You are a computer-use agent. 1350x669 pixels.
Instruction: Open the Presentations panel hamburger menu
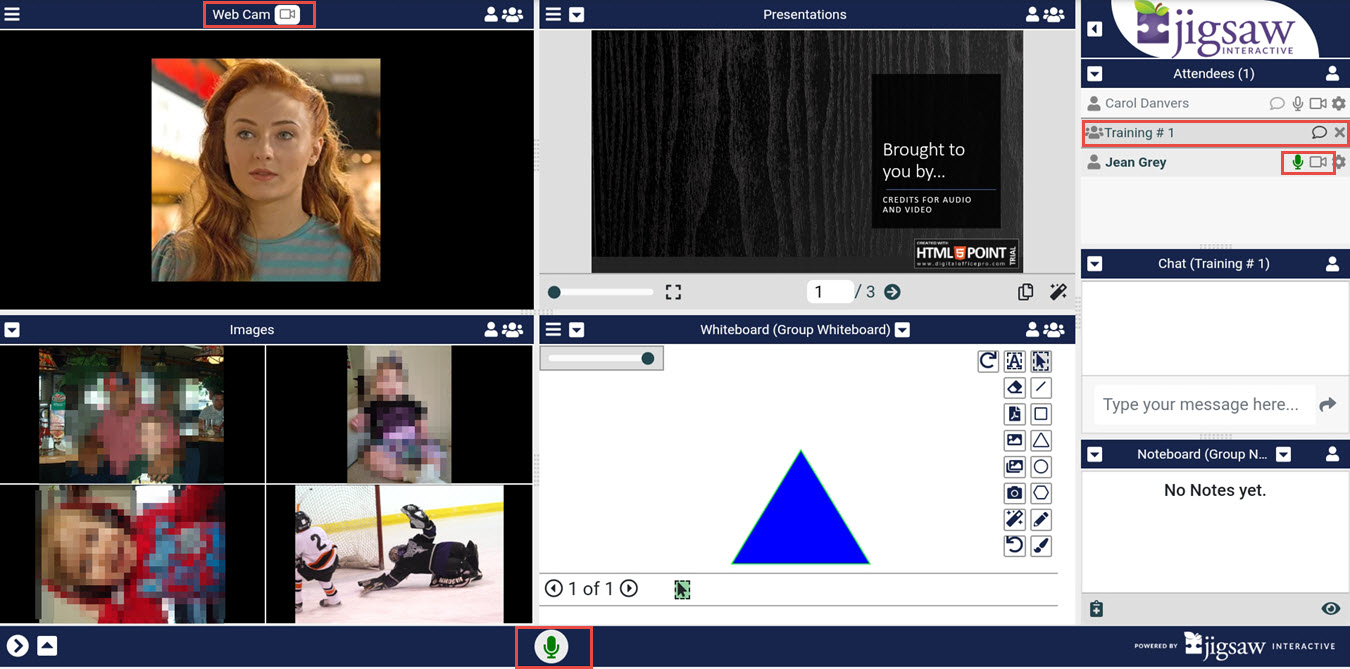[x=553, y=15]
